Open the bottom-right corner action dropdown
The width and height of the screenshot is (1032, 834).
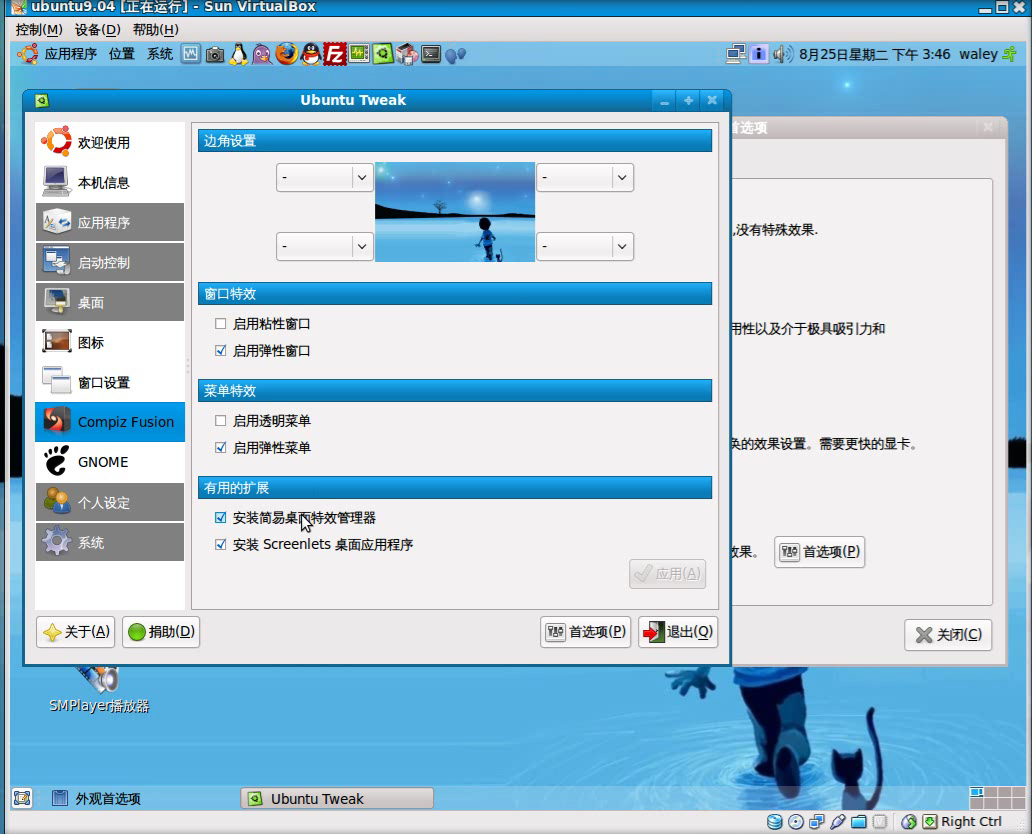585,247
